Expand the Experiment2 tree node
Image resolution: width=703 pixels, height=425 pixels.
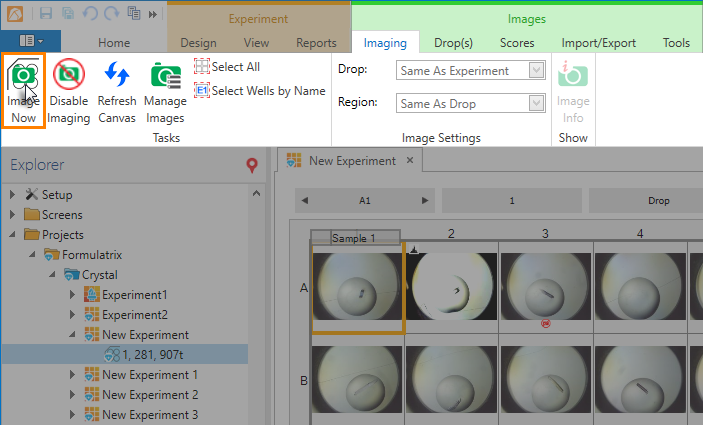coord(72,315)
